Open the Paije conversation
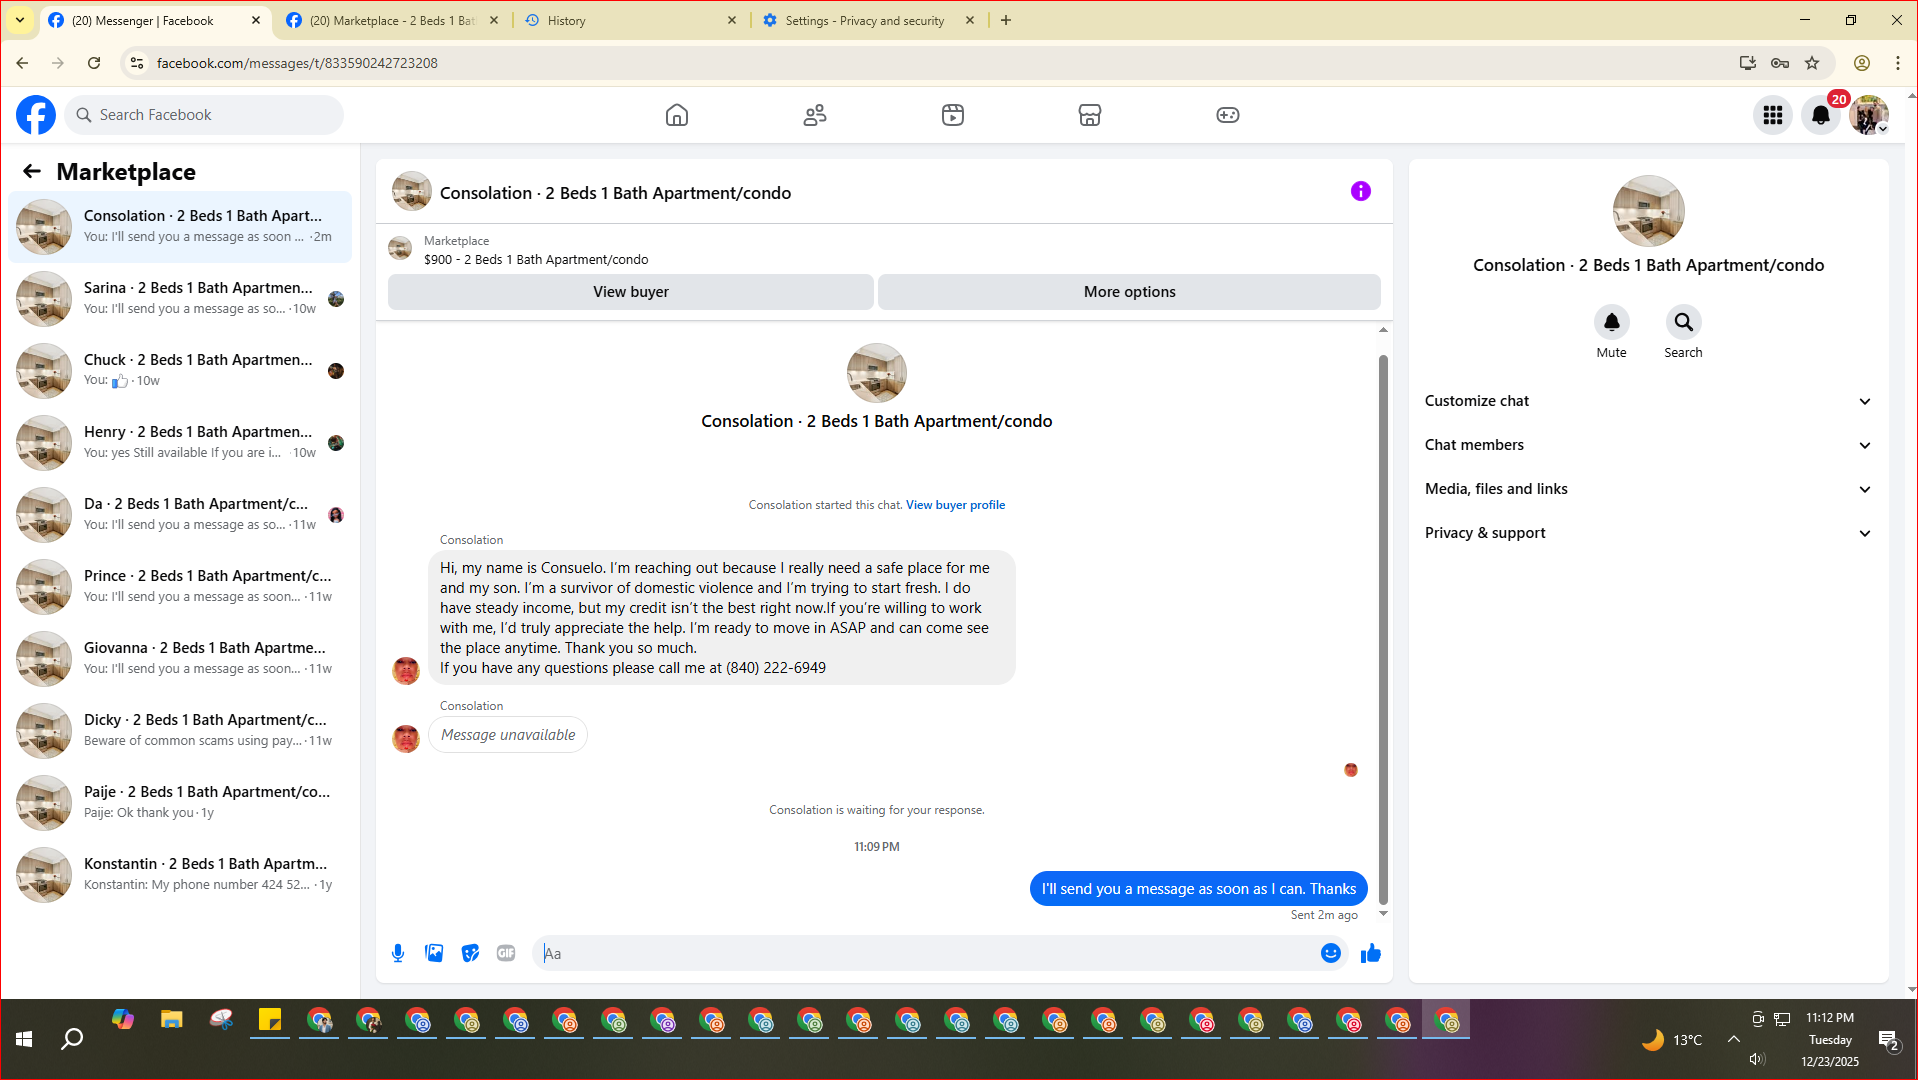 pos(180,802)
